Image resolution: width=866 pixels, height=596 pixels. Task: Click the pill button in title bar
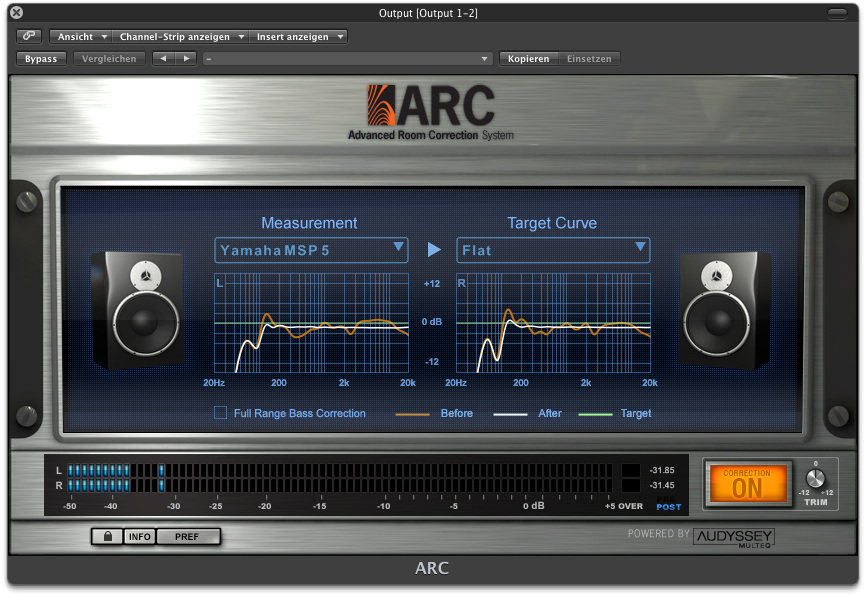coord(837,13)
